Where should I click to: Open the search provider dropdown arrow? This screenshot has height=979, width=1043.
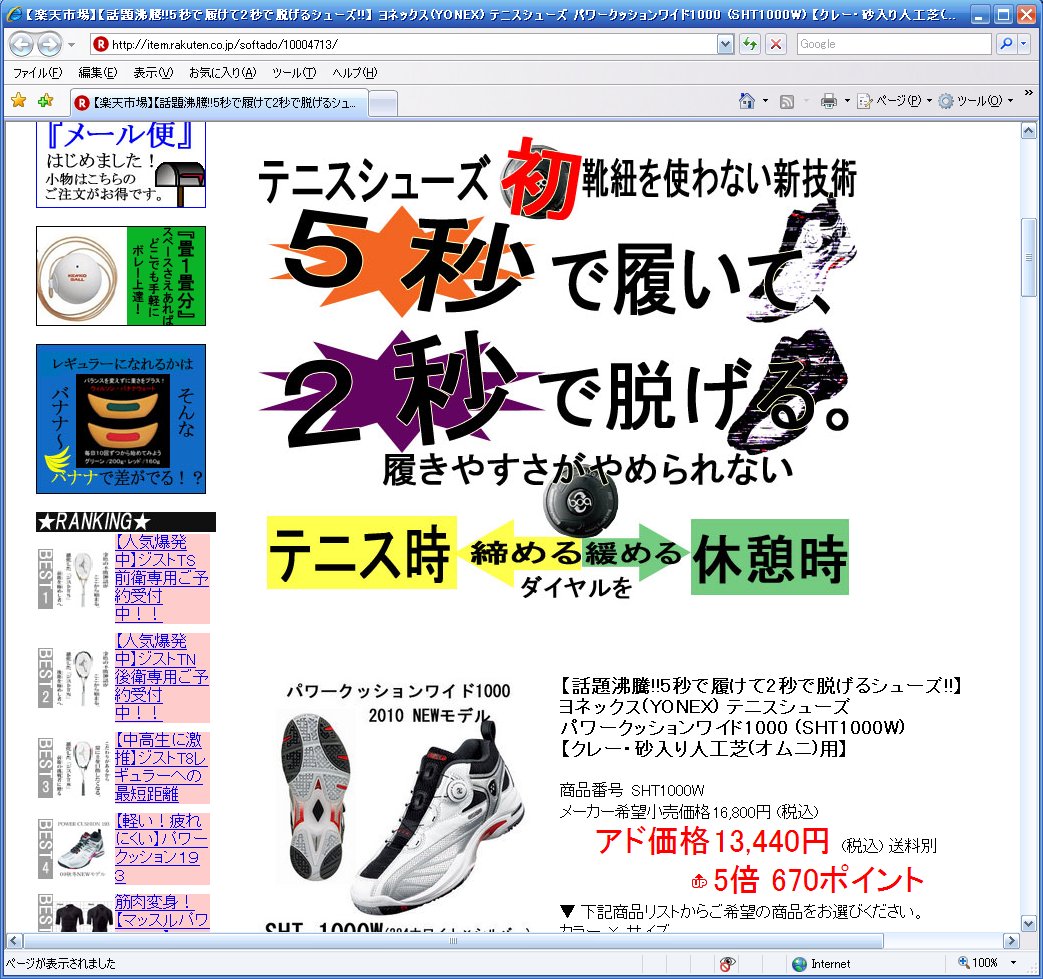[1024, 44]
